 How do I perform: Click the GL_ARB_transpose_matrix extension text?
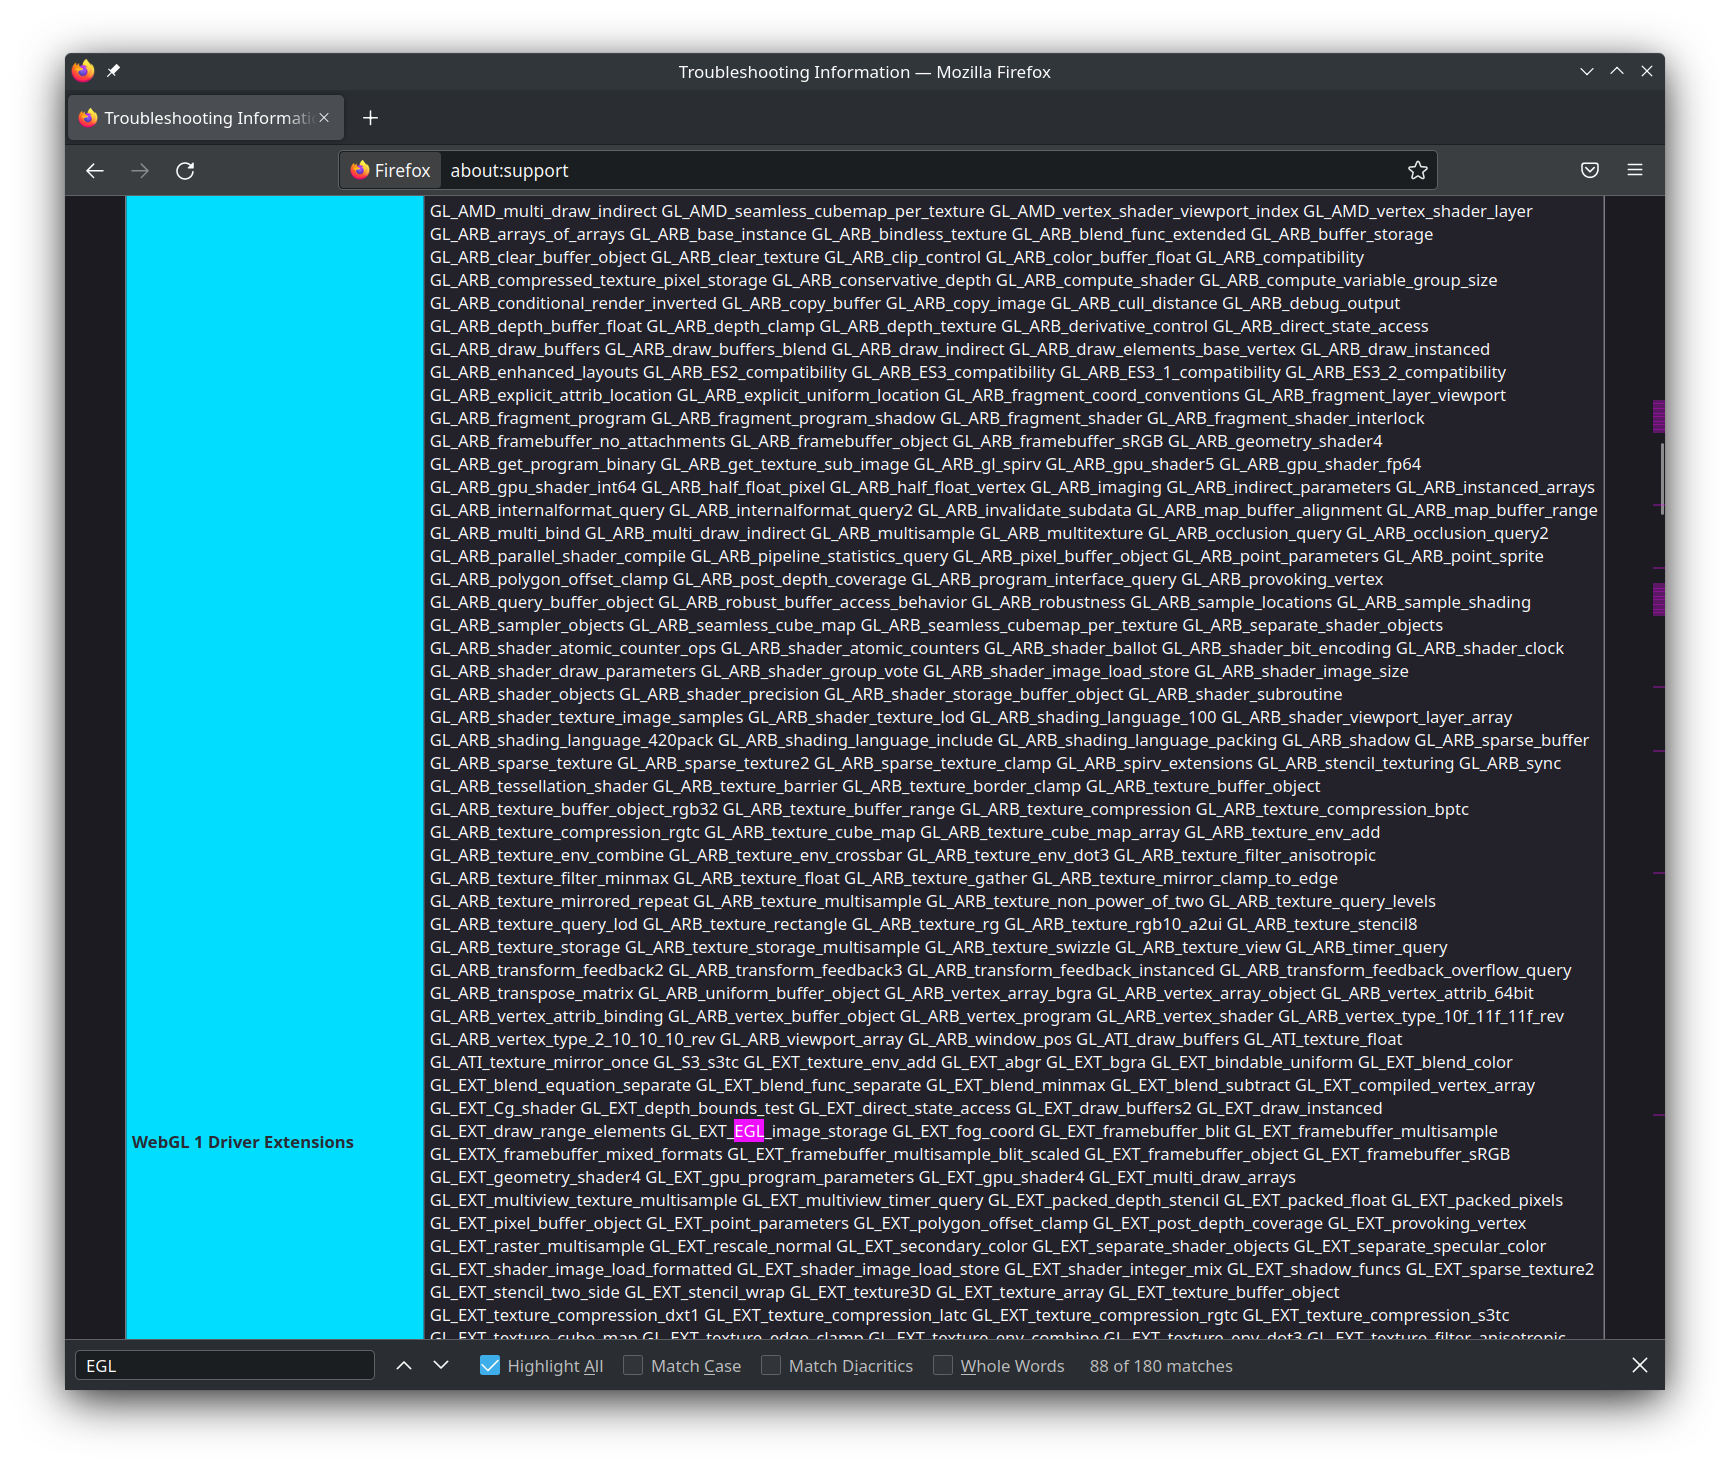pyautogui.click(x=532, y=993)
